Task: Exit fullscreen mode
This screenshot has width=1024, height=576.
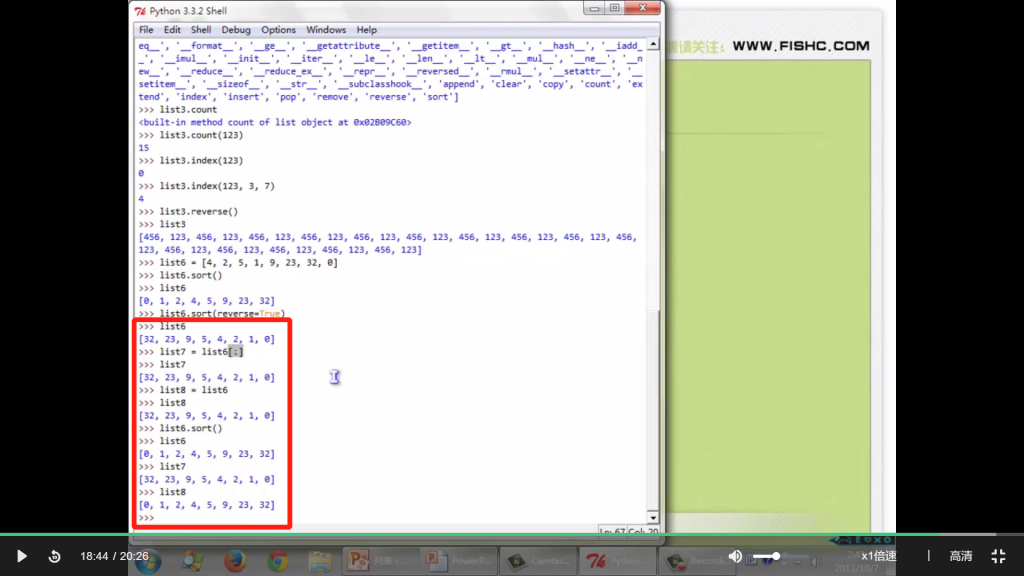Action: pyautogui.click(x=998, y=556)
